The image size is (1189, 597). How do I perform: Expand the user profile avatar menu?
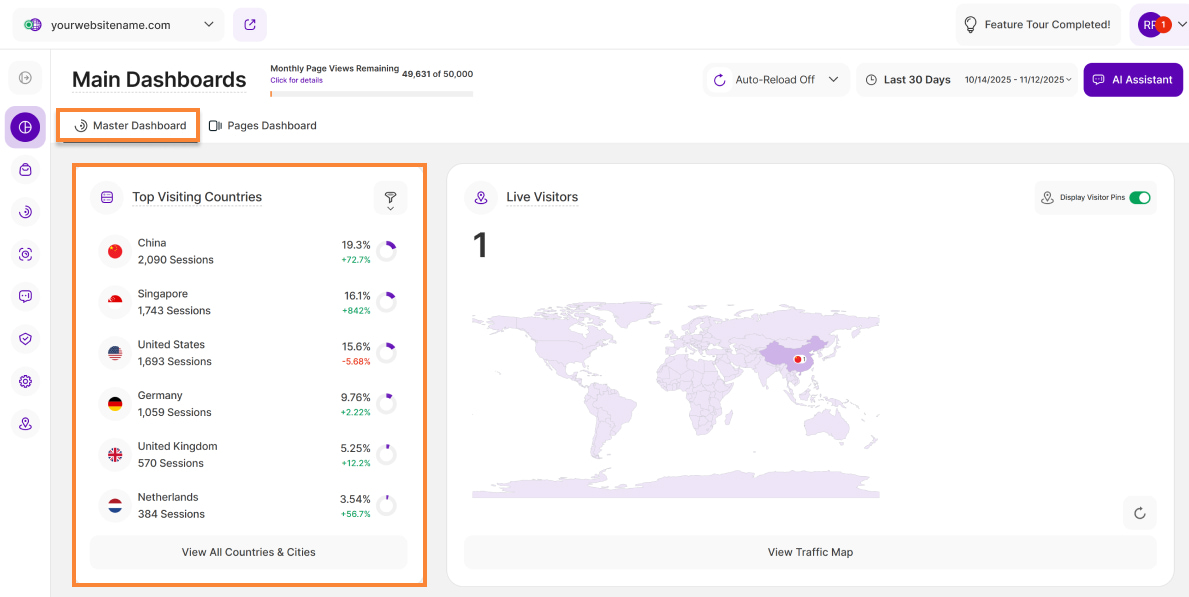[1158, 25]
